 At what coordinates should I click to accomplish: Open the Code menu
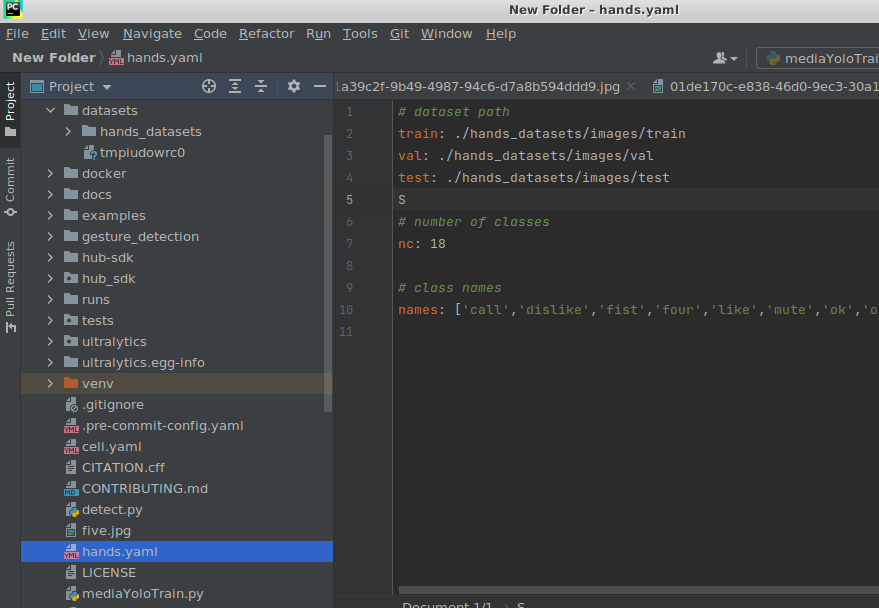click(x=210, y=34)
